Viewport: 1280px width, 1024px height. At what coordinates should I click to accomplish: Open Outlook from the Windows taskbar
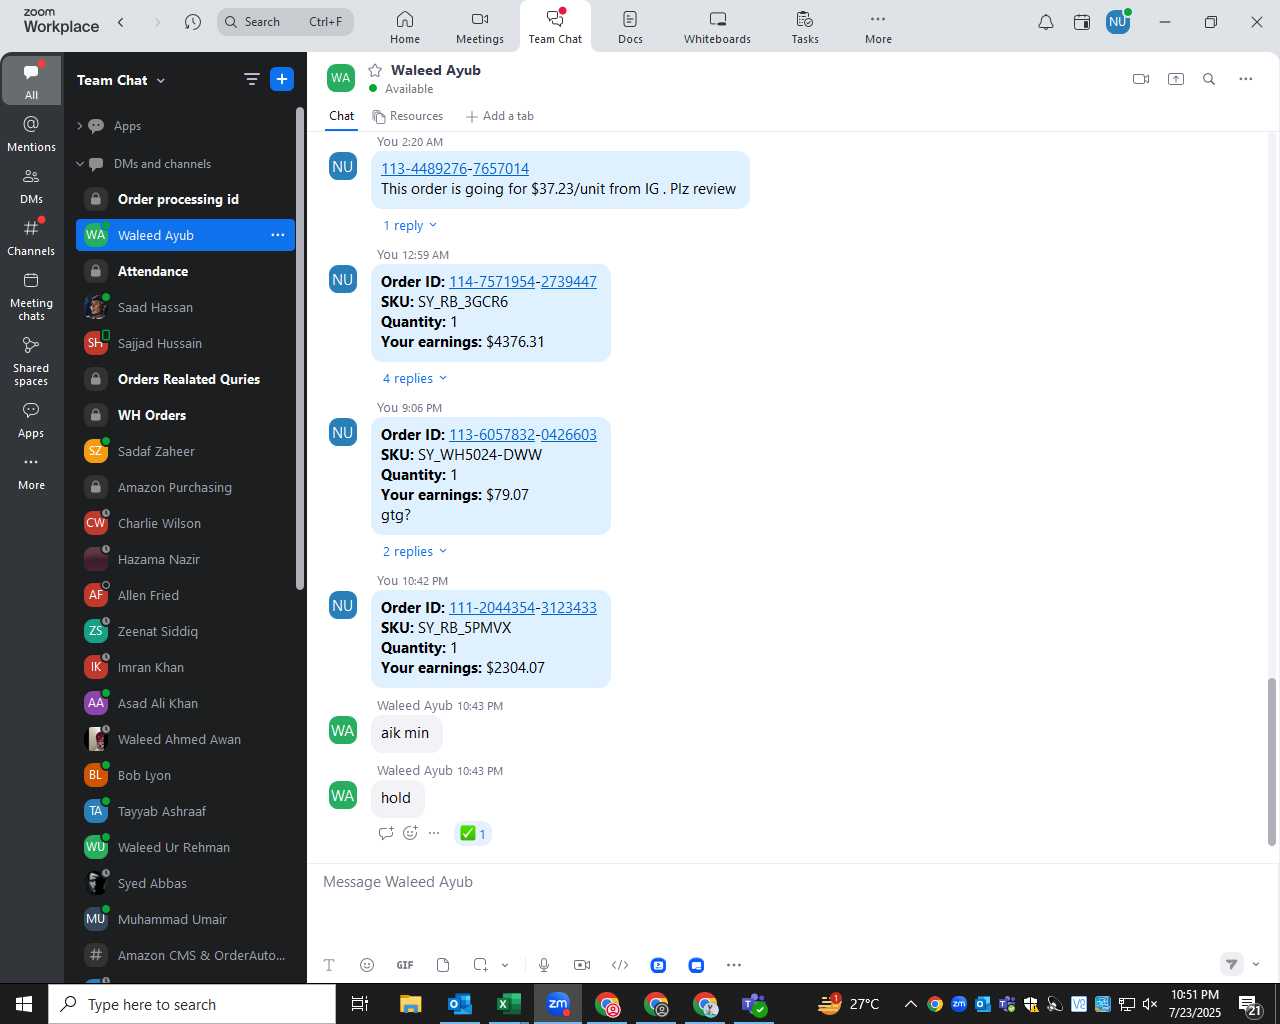pyautogui.click(x=460, y=1004)
